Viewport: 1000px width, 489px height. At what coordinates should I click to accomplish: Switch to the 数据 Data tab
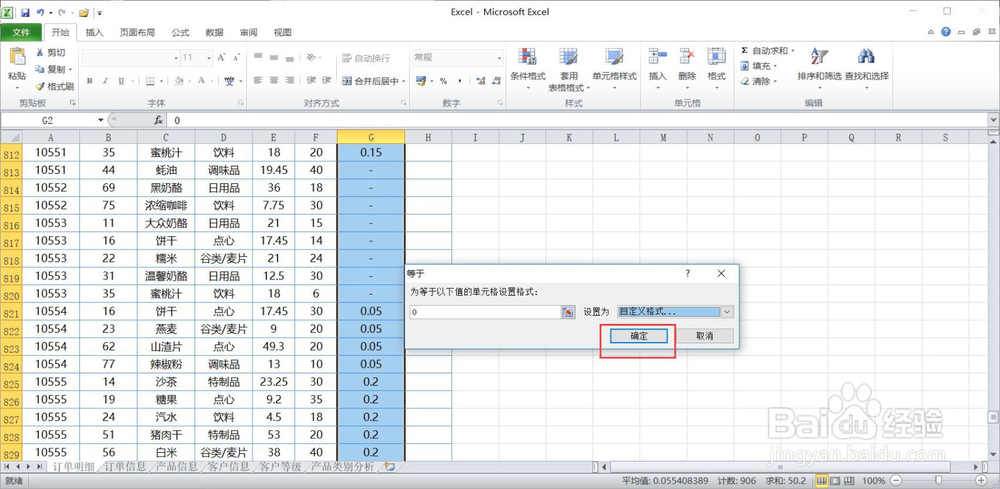(214, 33)
